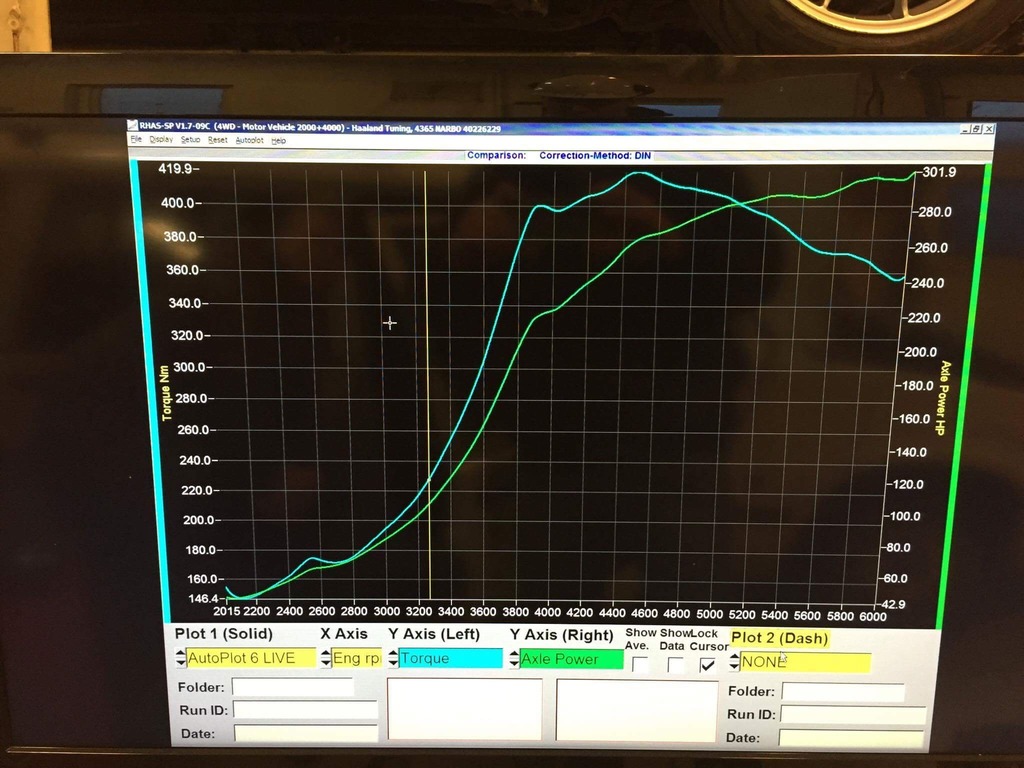Select the cyan Torque axis field
This screenshot has height=768, width=1024.
(x=451, y=658)
